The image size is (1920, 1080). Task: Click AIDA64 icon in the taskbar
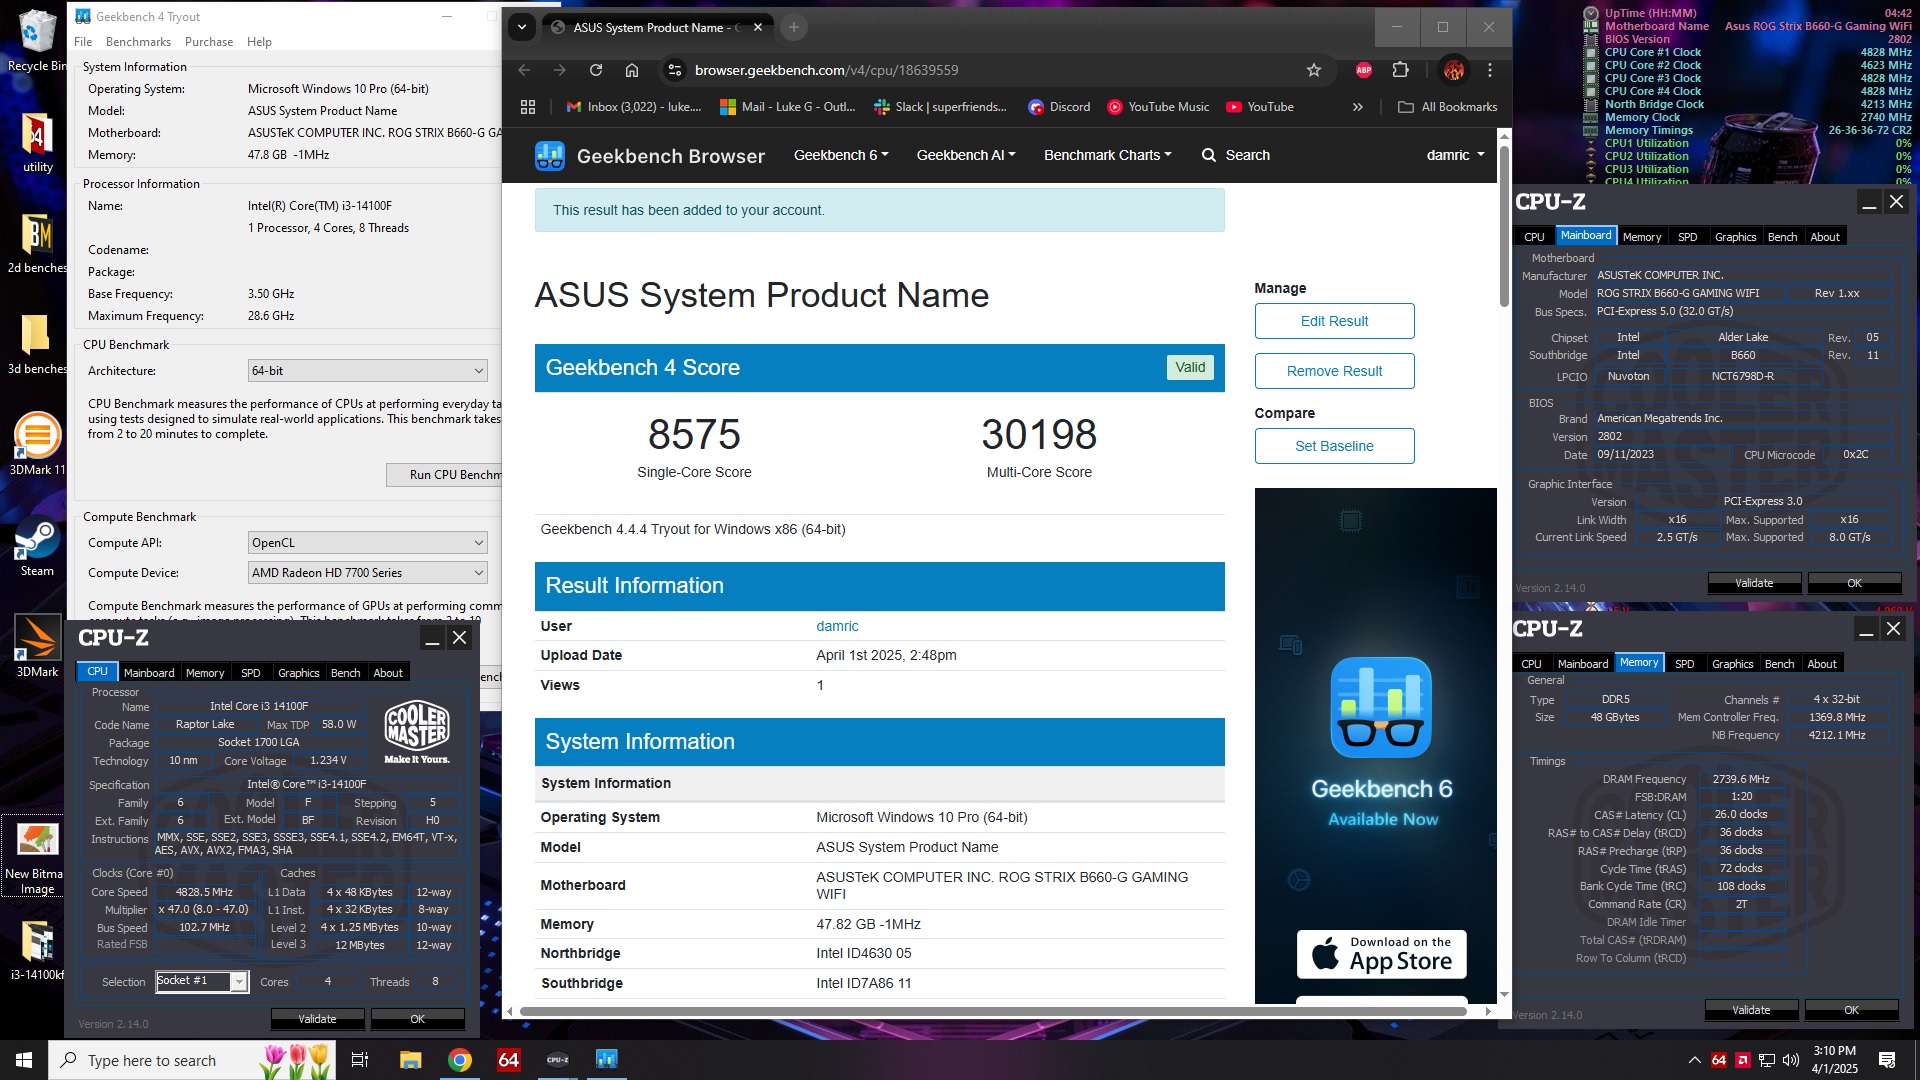[509, 1060]
